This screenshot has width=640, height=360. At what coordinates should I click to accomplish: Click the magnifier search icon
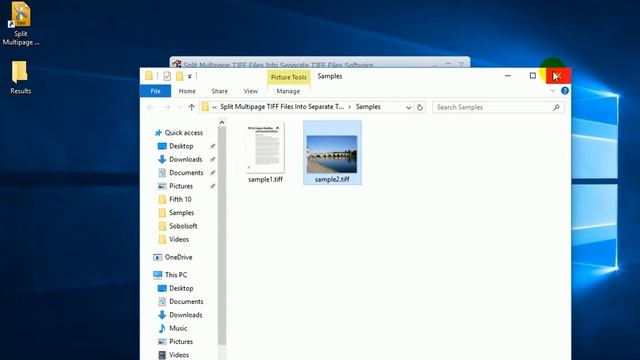[x=556, y=107]
